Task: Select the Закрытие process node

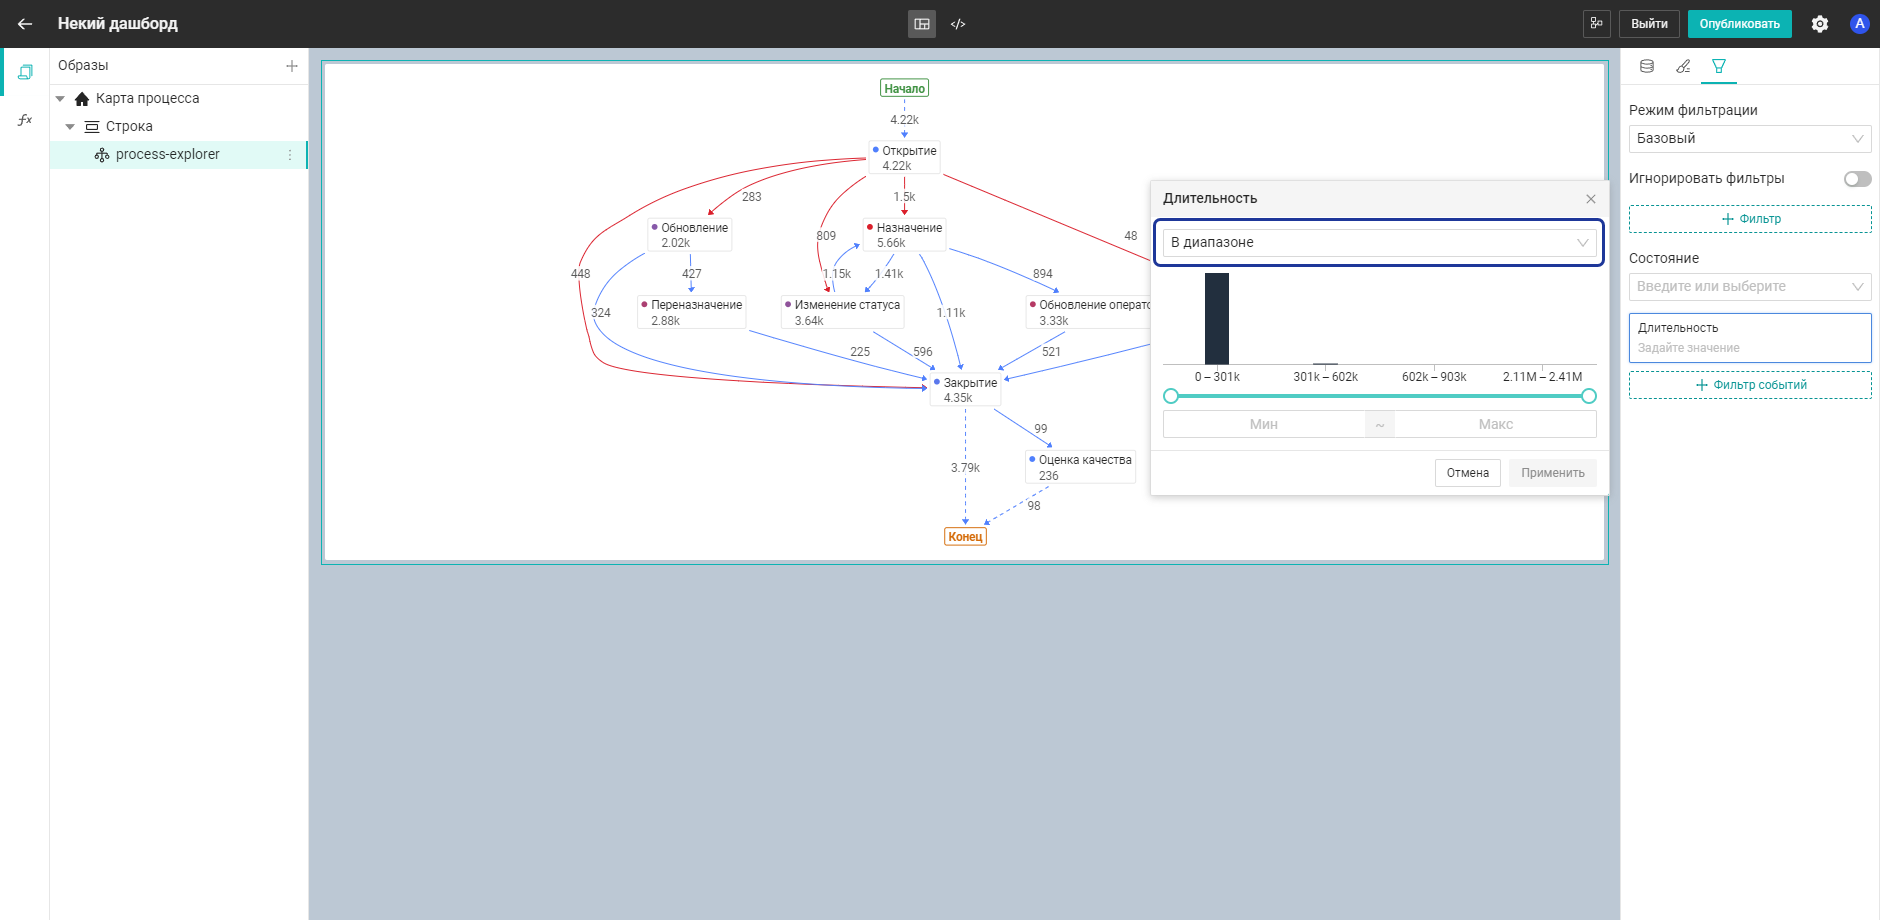Action: pos(965,390)
